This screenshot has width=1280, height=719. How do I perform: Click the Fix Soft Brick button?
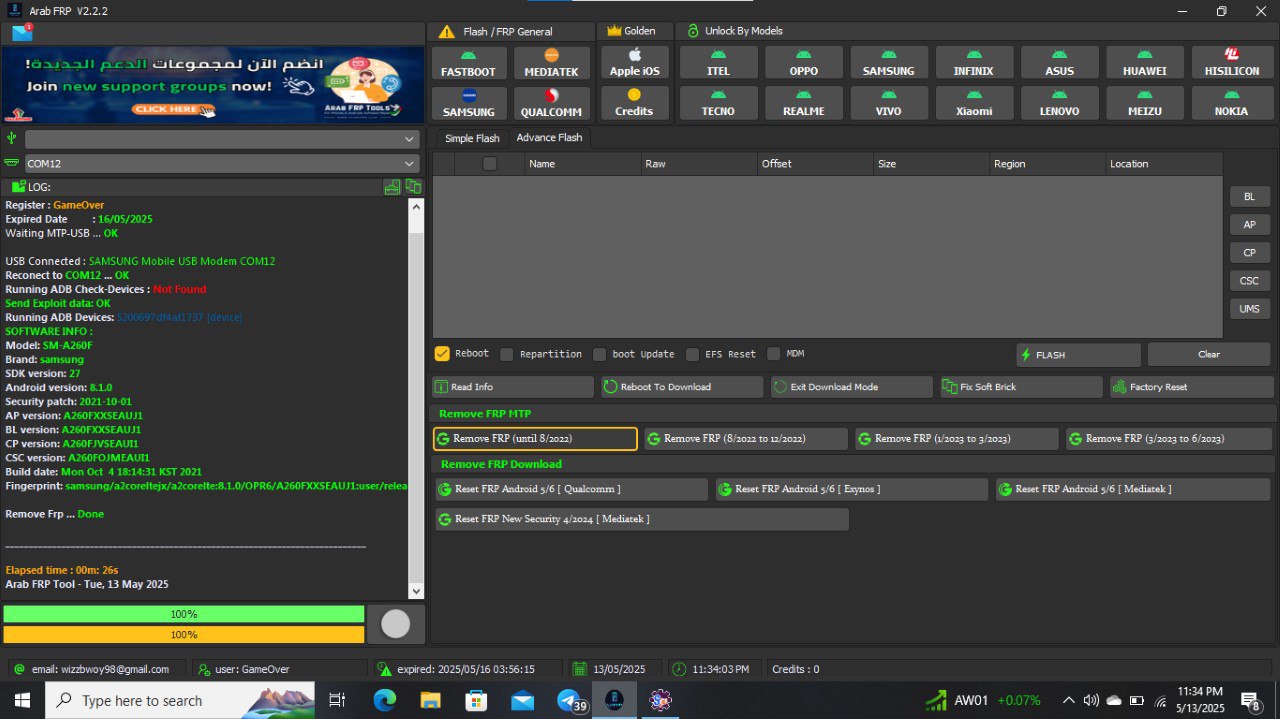1022,387
